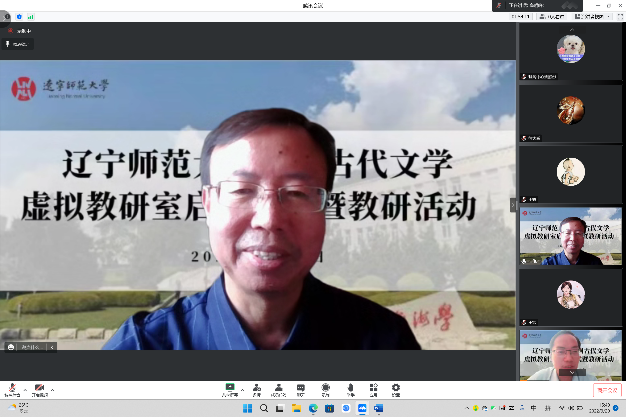
Task: Expand the arrow beside Share Screen
Action: coord(243,388)
